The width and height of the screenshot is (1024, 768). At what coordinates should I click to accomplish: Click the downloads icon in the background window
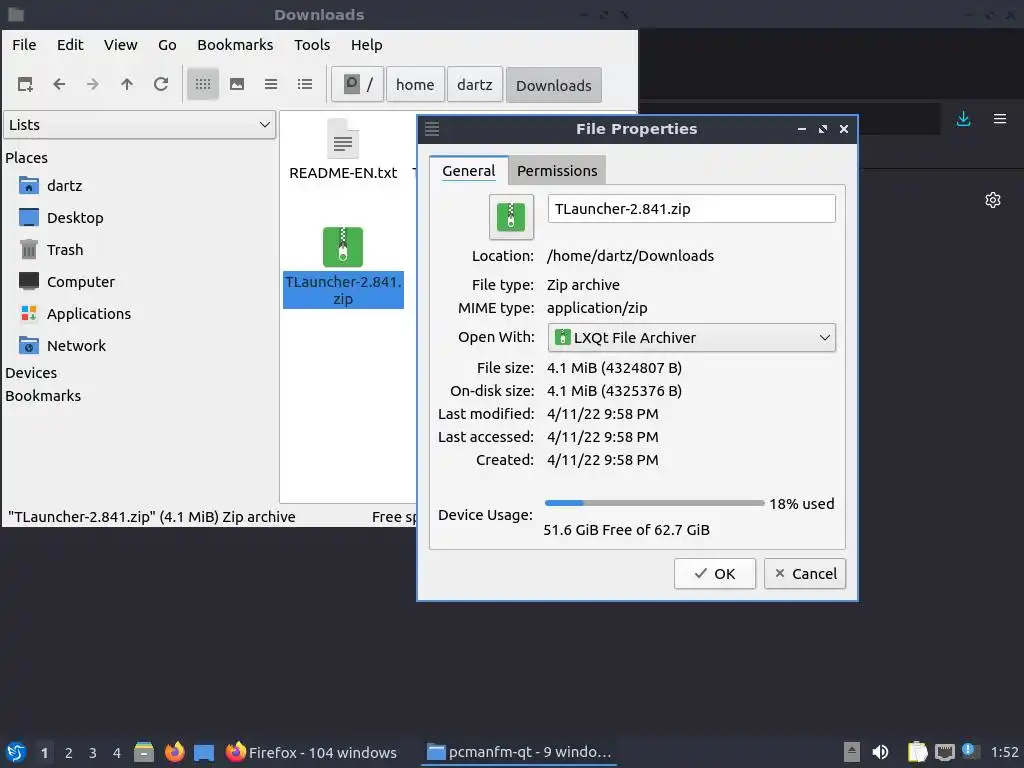click(x=963, y=119)
